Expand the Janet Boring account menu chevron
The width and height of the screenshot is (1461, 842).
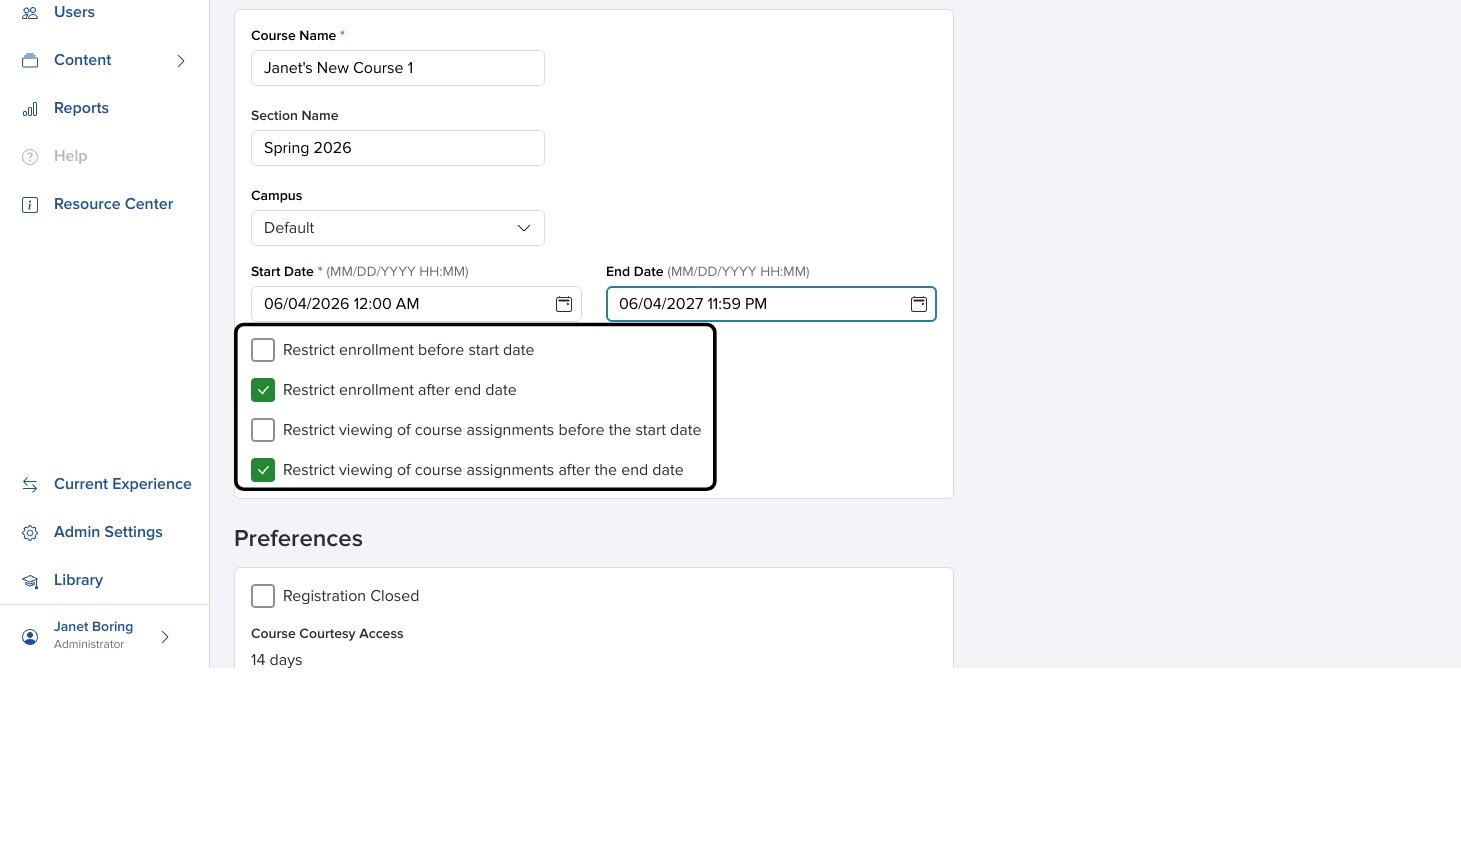165,637
